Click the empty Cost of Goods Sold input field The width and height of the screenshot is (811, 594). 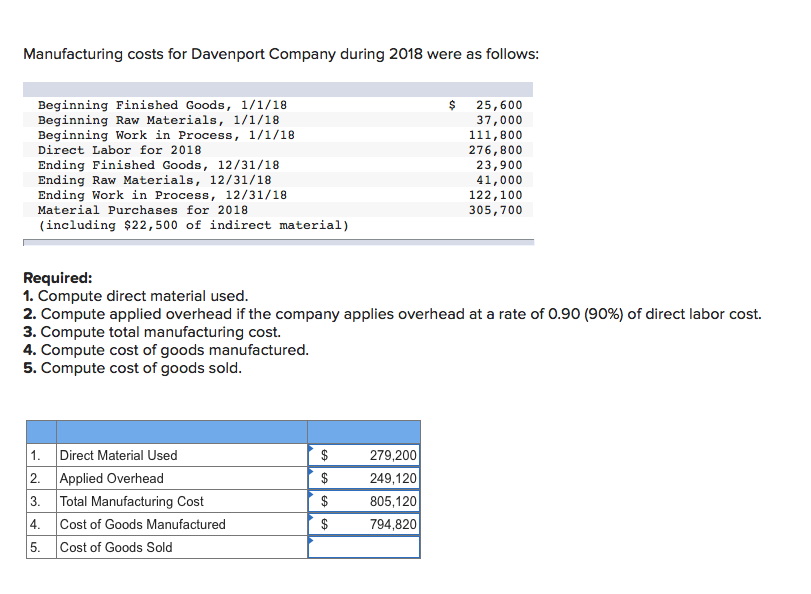click(x=364, y=547)
